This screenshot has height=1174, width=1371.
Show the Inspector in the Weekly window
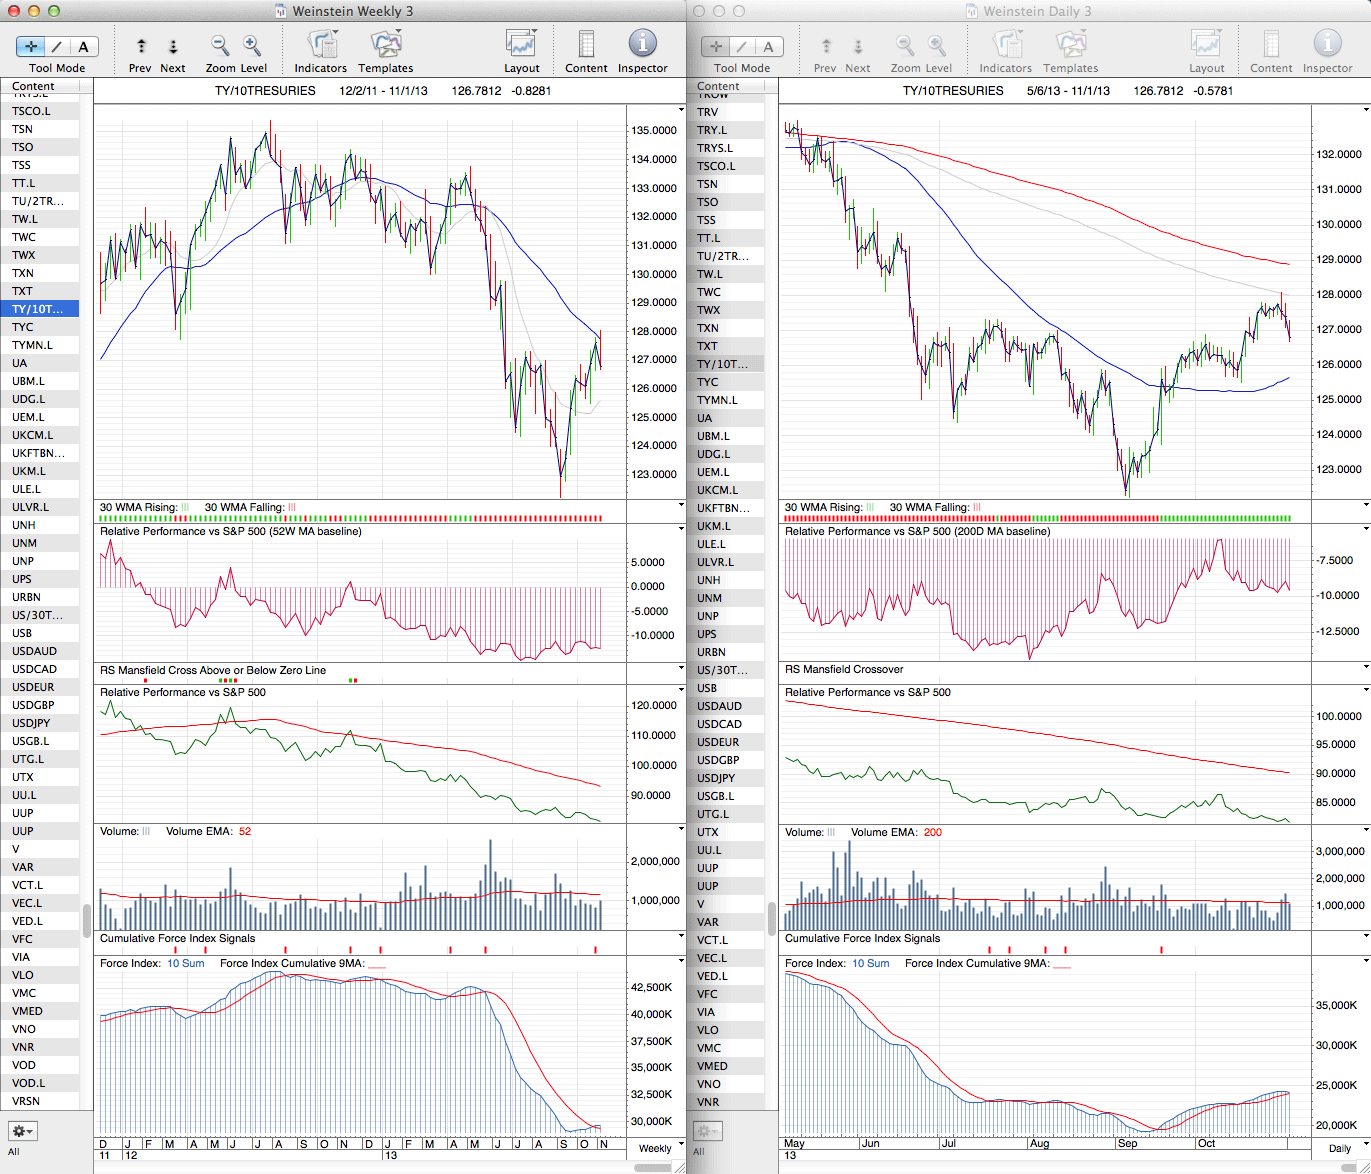(642, 45)
